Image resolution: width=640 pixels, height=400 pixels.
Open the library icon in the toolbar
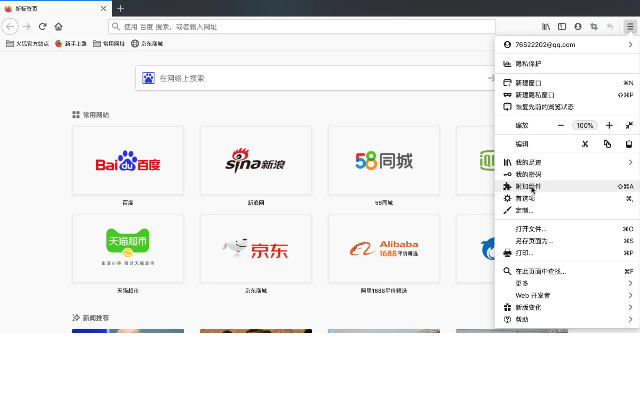pos(546,26)
